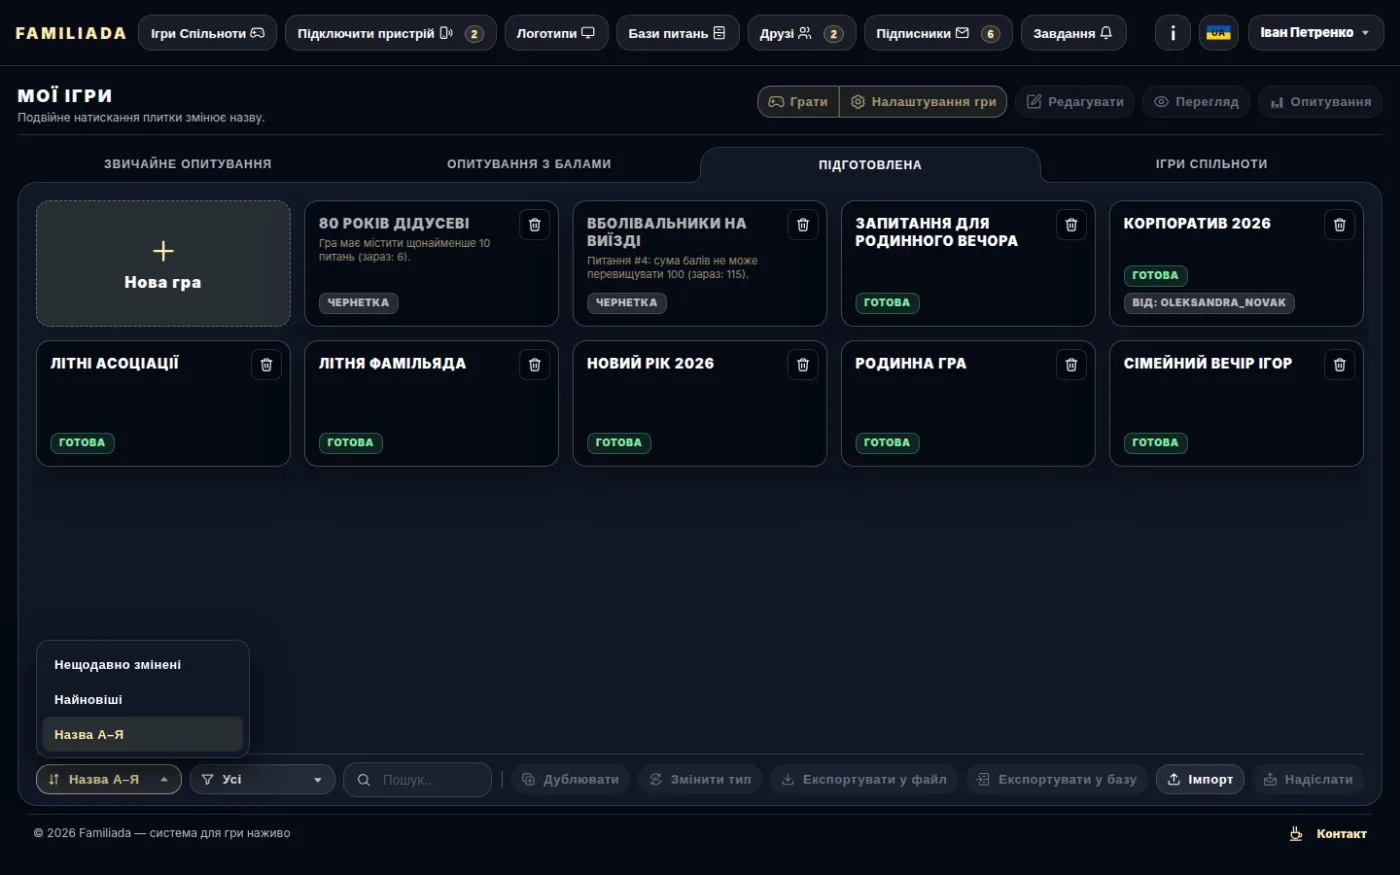The width and height of the screenshot is (1400, 875).
Task: Open «Підключити пристрій» in top navigation
Action: 390,33
